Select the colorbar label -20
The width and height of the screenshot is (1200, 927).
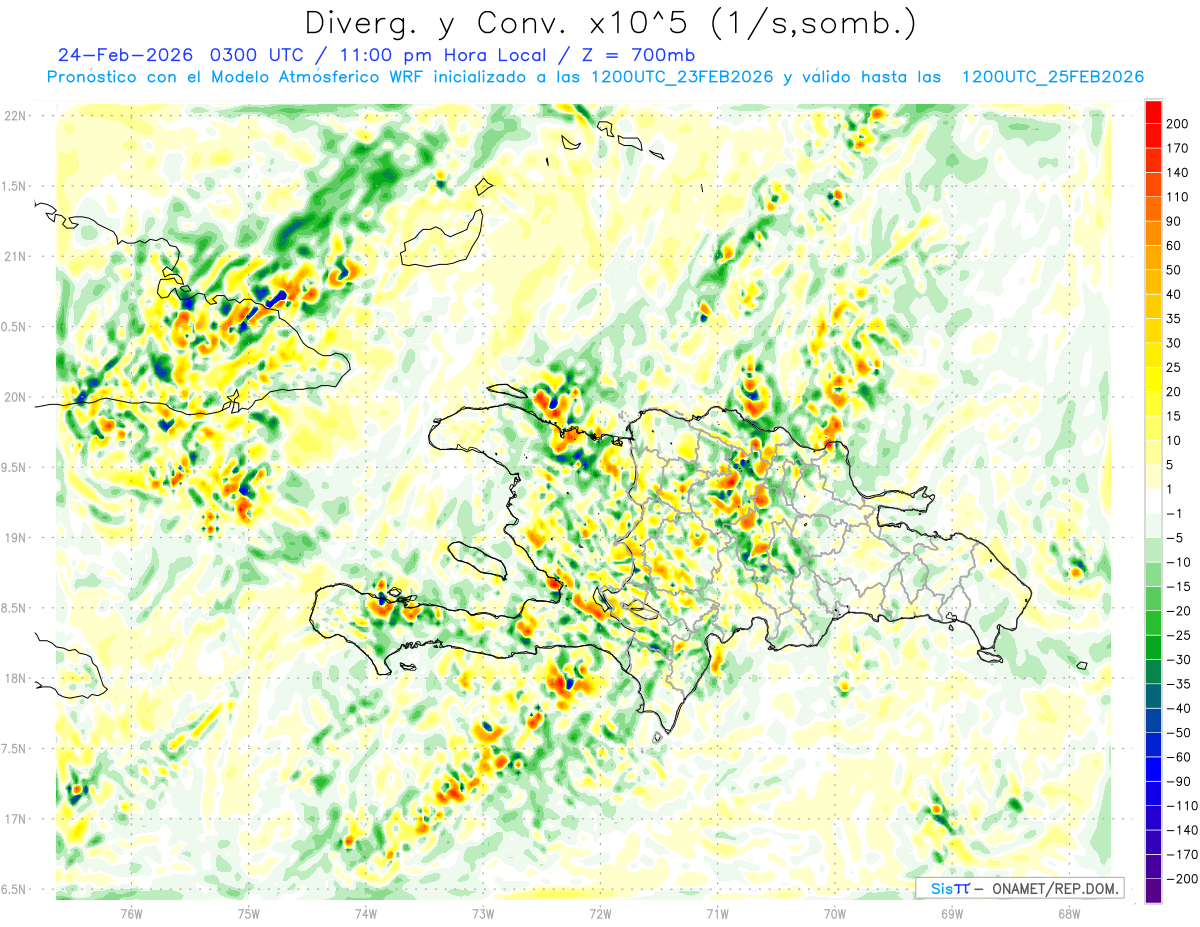pos(1179,611)
